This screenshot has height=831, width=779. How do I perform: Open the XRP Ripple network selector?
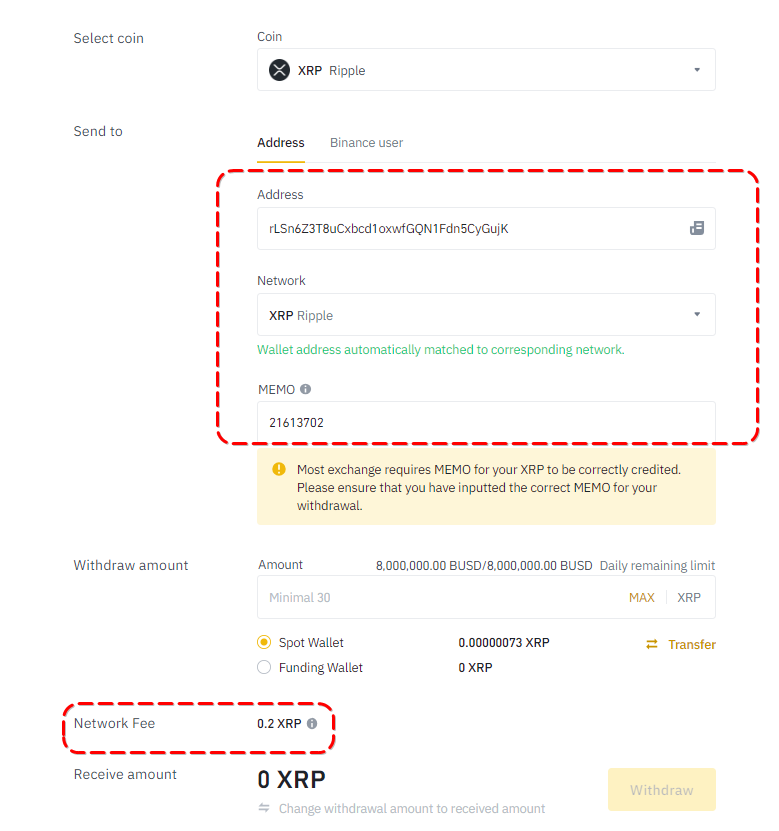point(470,315)
